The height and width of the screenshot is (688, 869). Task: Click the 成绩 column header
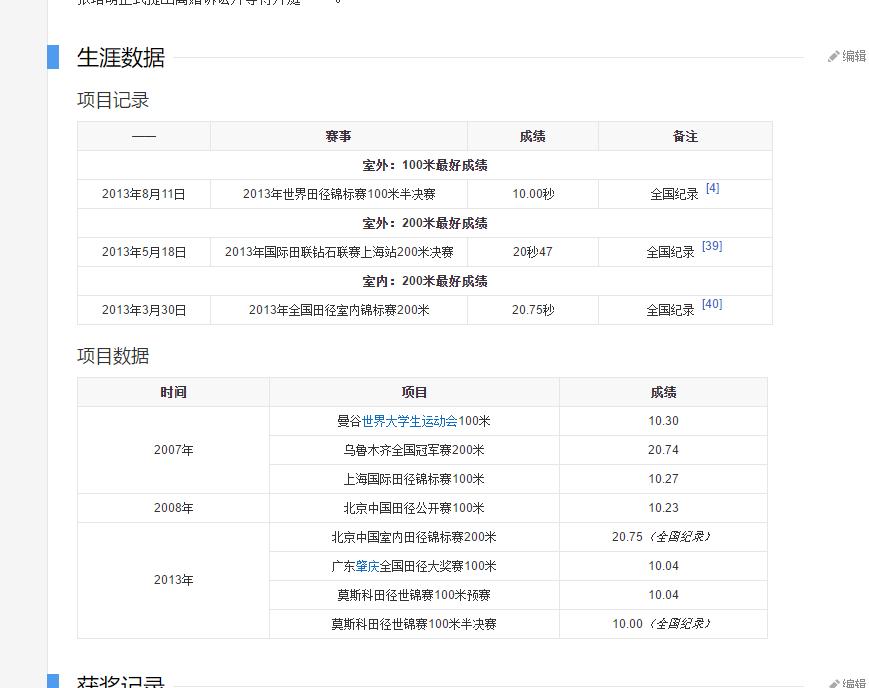pos(532,136)
